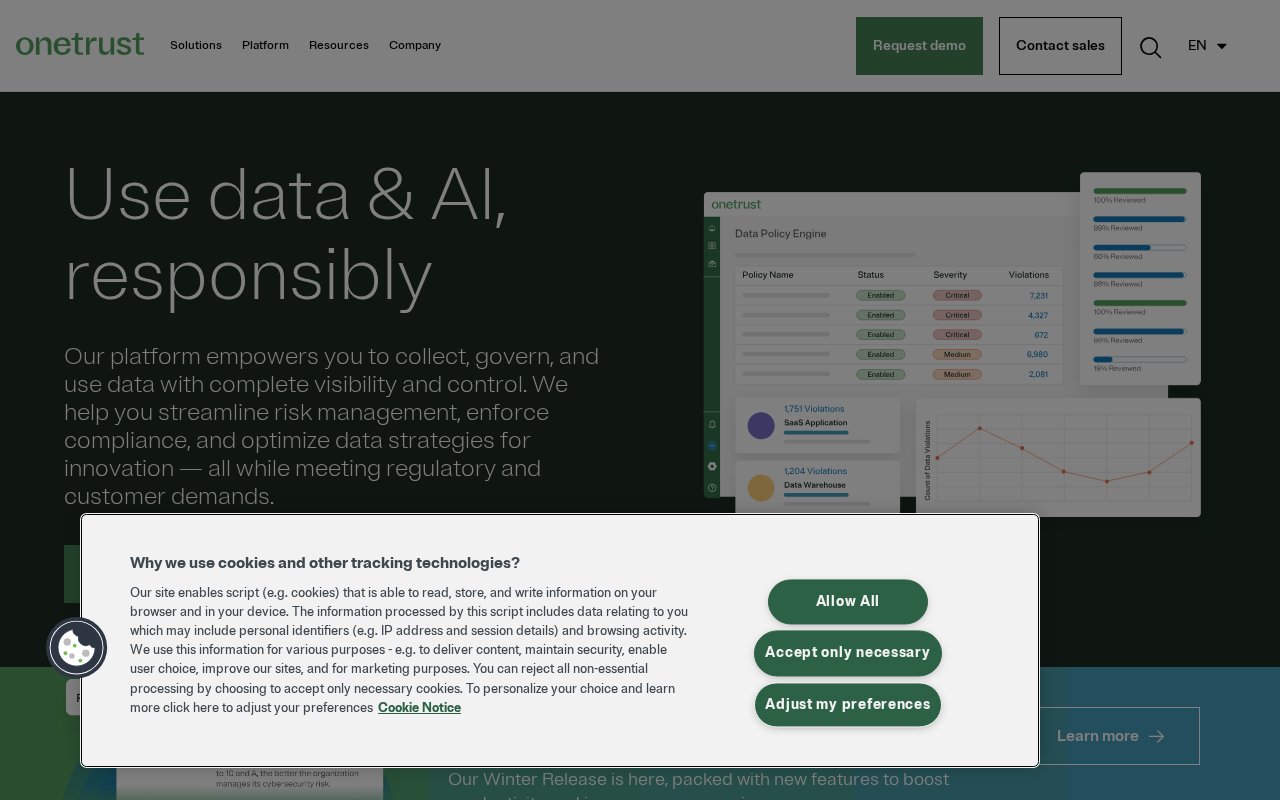1280x800 pixels.
Task: Click Adjust my preferences button
Action: (x=848, y=705)
